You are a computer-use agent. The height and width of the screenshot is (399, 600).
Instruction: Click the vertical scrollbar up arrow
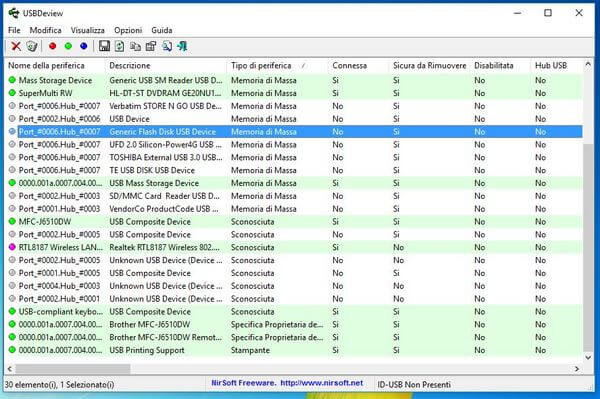pyautogui.click(x=588, y=65)
